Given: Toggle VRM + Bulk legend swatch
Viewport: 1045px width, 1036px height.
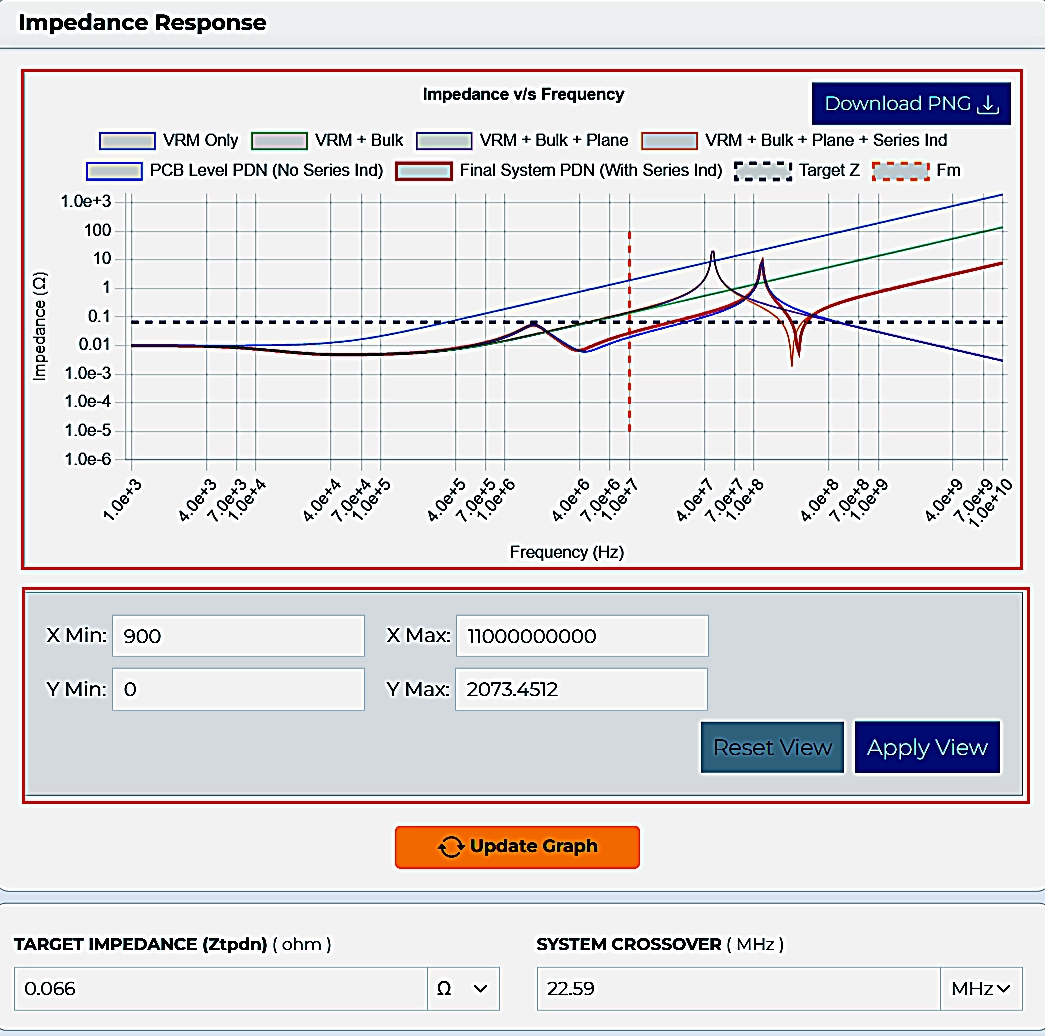Looking at the screenshot, I should pyautogui.click(x=279, y=141).
